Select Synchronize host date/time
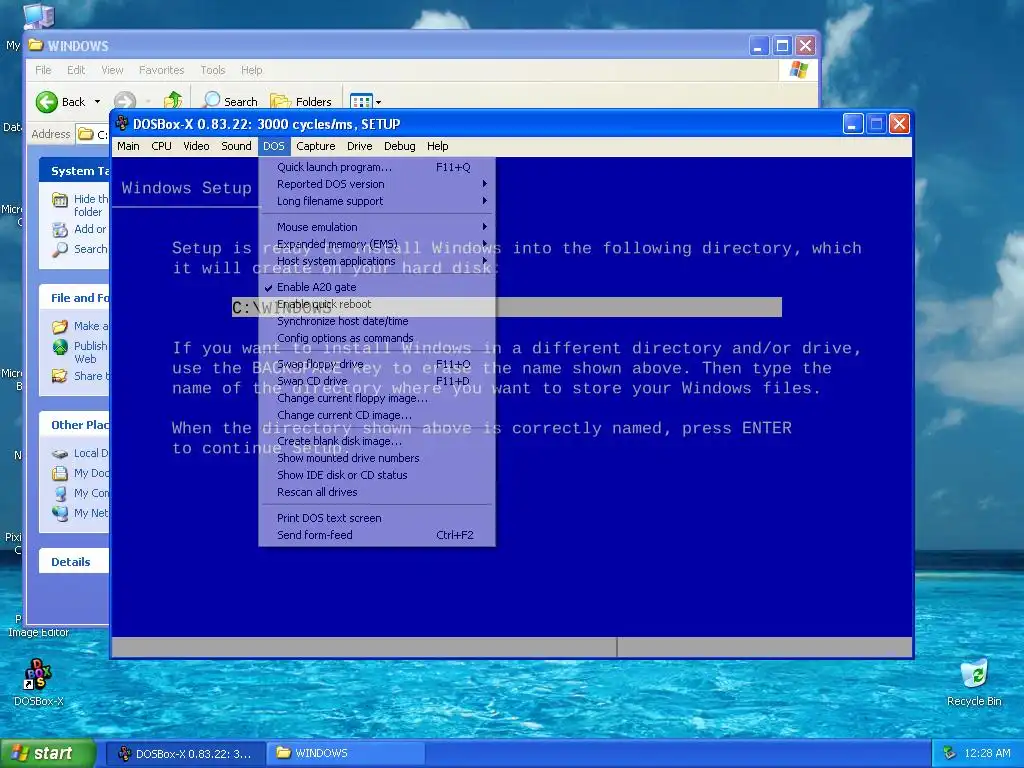This screenshot has width=1024, height=768. [377, 321]
